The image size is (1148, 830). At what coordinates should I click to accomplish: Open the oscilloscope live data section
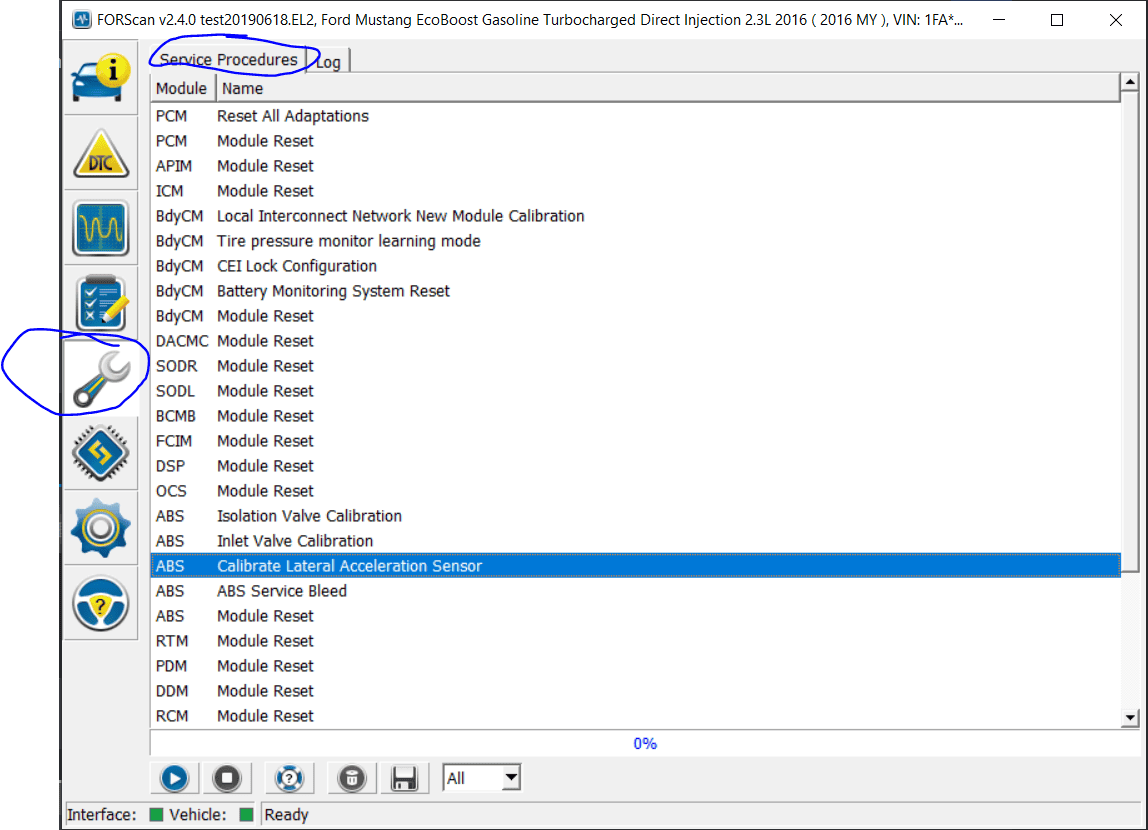coord(101,228)
